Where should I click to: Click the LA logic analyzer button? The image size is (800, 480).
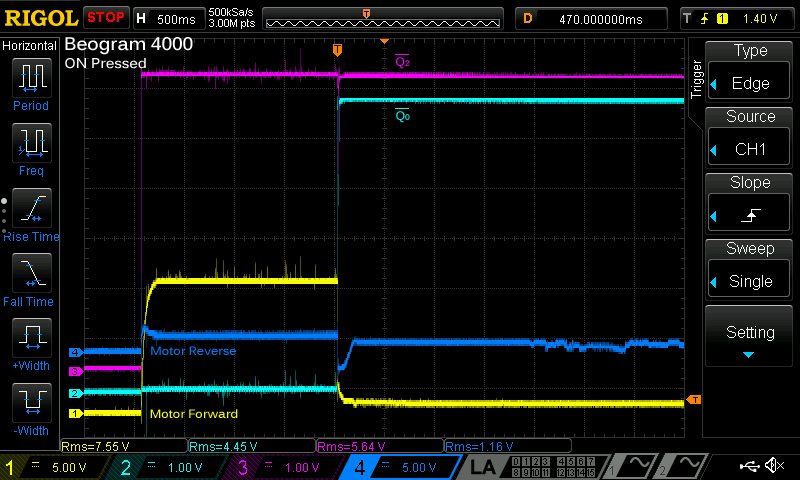tap(483, 466)
